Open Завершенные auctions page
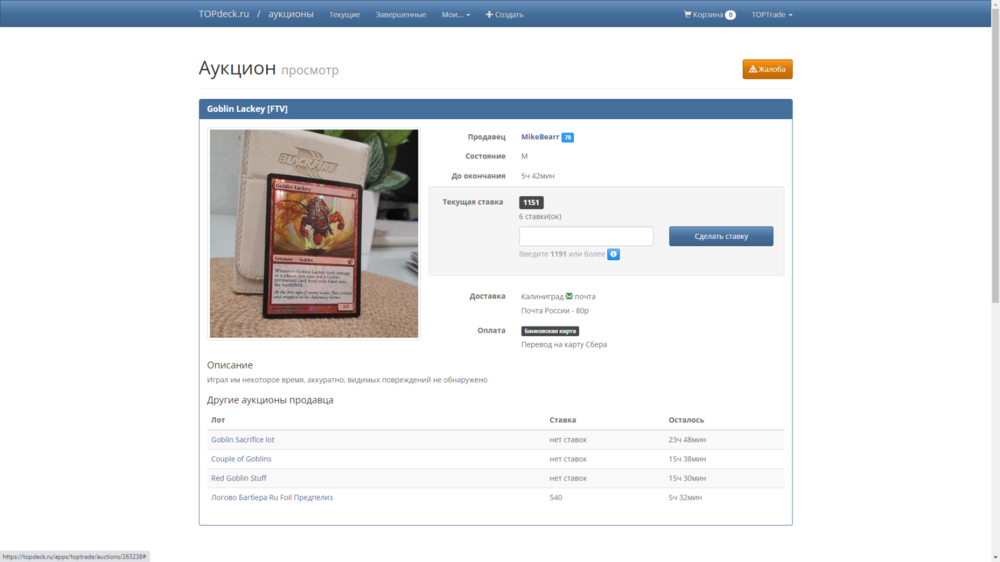The width and height of the screenshot is (1000, 562). (400, 15)
